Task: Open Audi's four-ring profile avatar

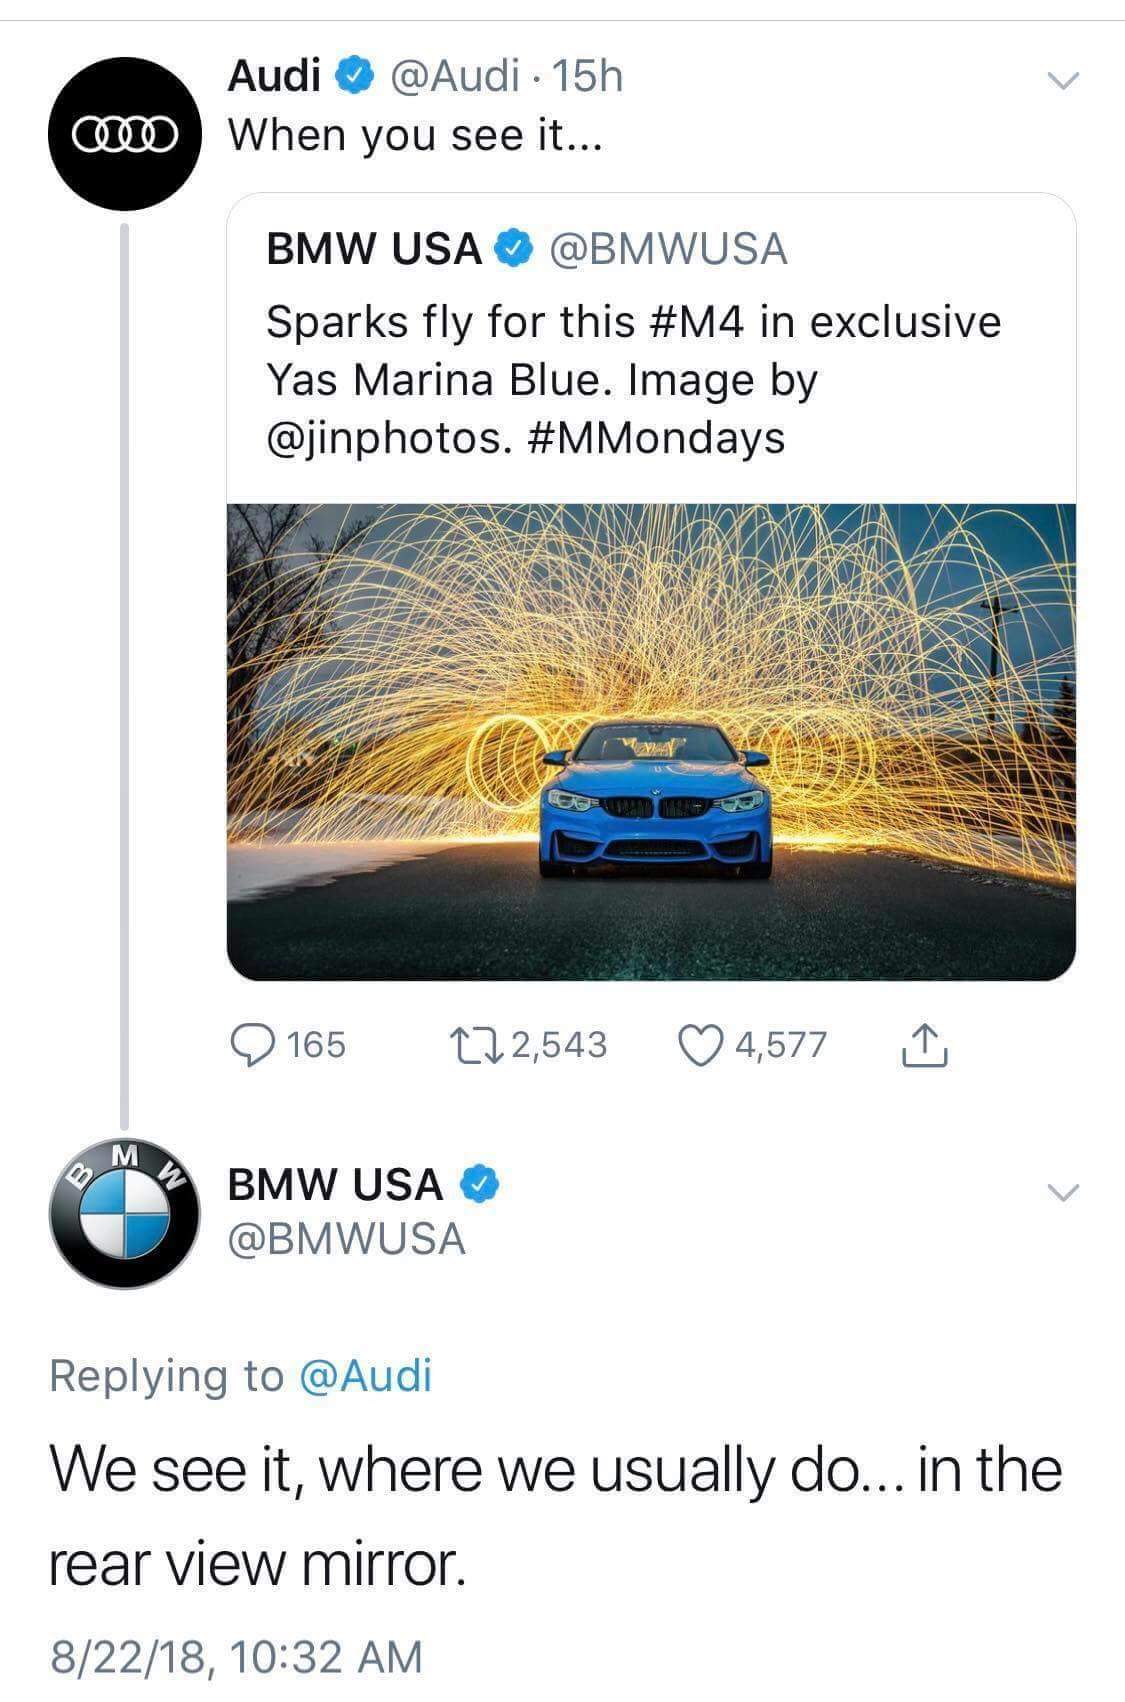Action: coord(125,134)
